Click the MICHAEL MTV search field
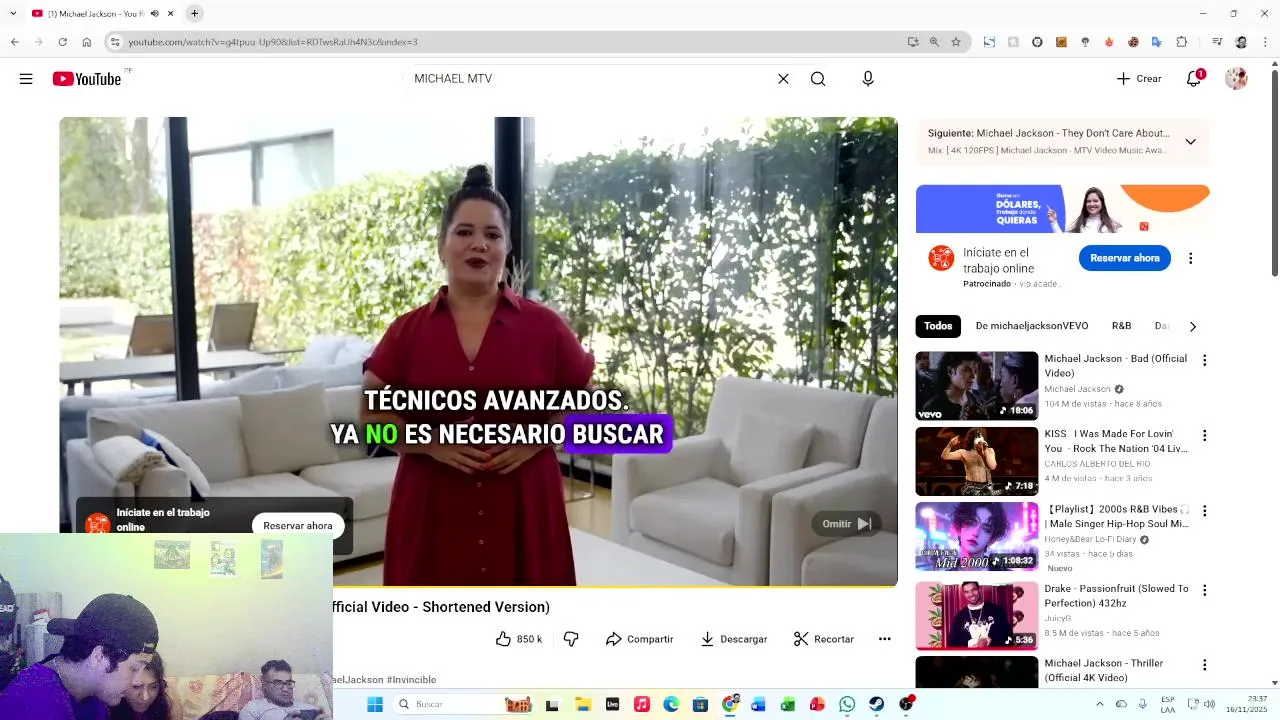 tap(590, 79)
